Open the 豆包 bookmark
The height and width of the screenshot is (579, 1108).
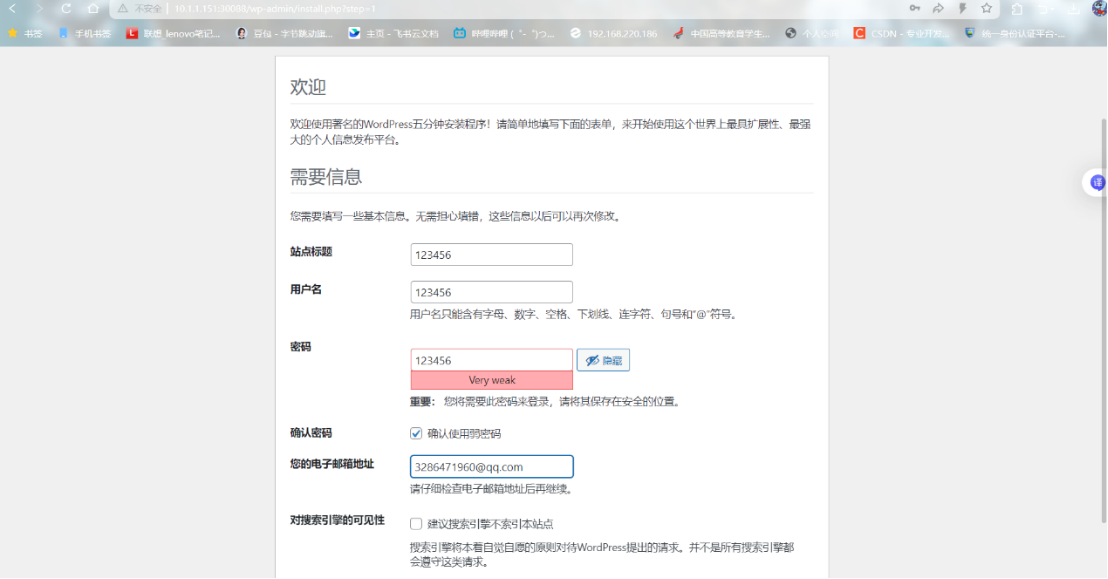point(284,33)
